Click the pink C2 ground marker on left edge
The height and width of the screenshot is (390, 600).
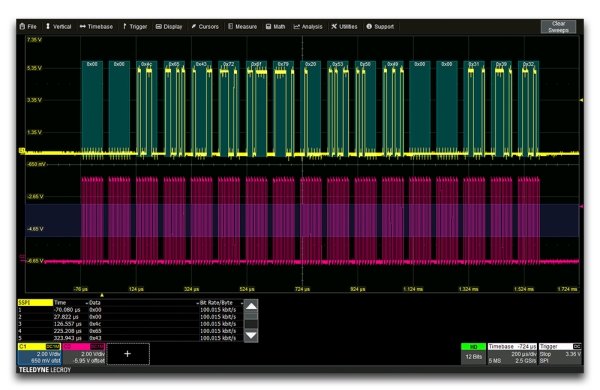22,258
